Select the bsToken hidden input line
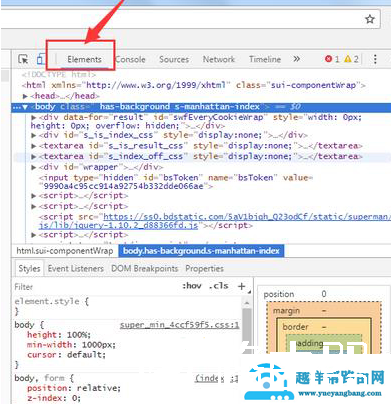 tap(176, 182)
